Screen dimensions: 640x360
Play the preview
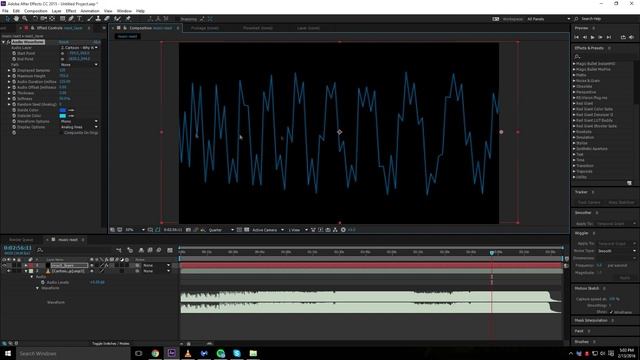coord(593,37)
